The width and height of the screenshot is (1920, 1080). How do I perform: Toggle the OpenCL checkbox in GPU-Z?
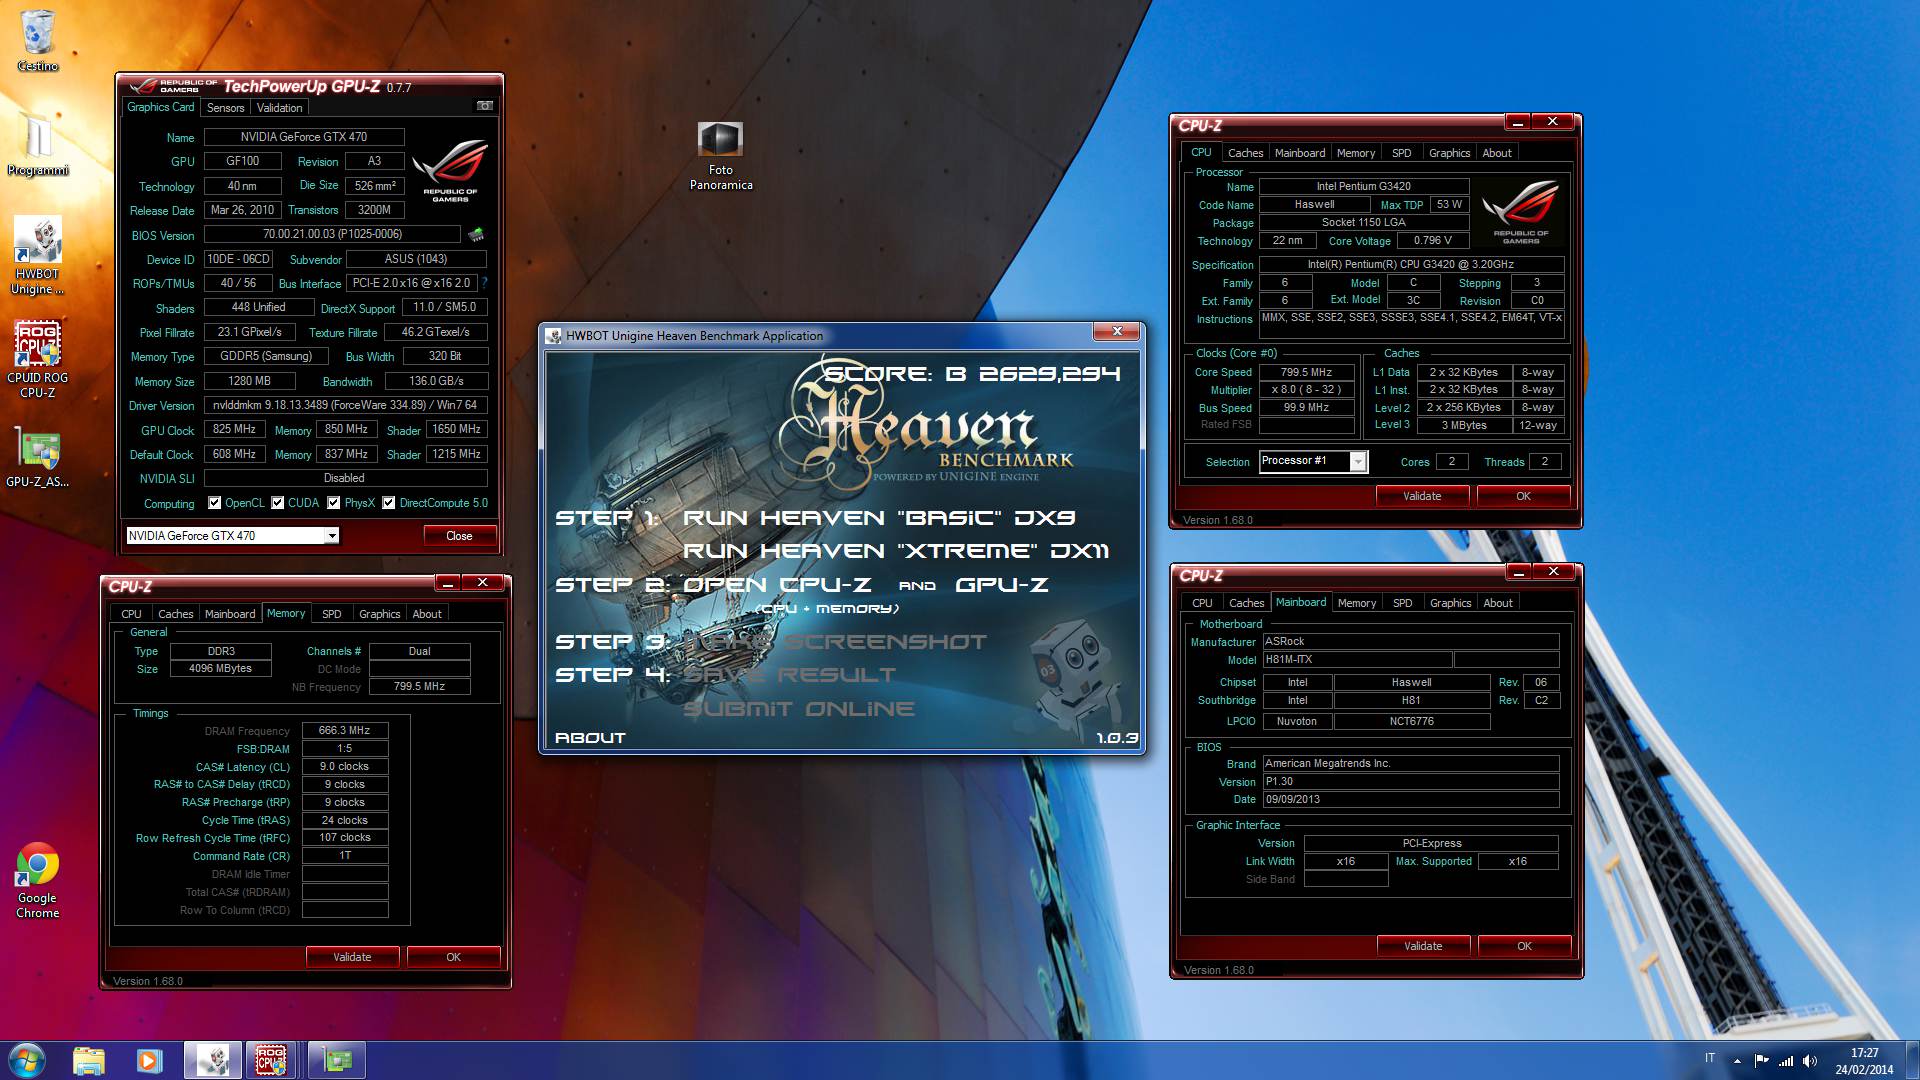(x=214, y=503)
